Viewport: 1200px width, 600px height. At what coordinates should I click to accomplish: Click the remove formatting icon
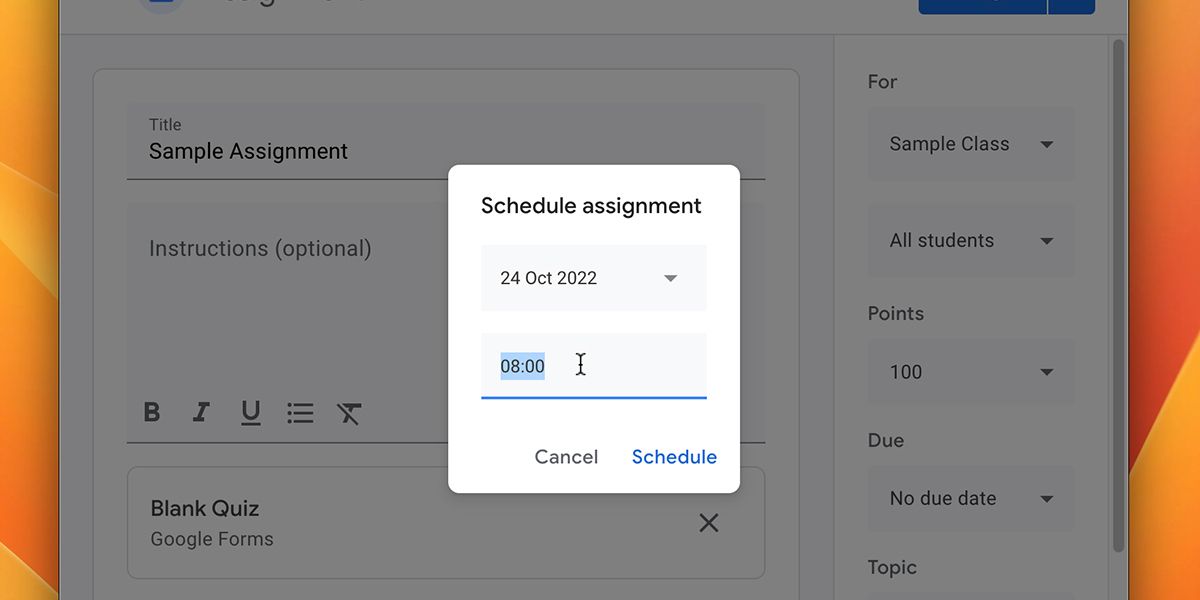[349, 412]
